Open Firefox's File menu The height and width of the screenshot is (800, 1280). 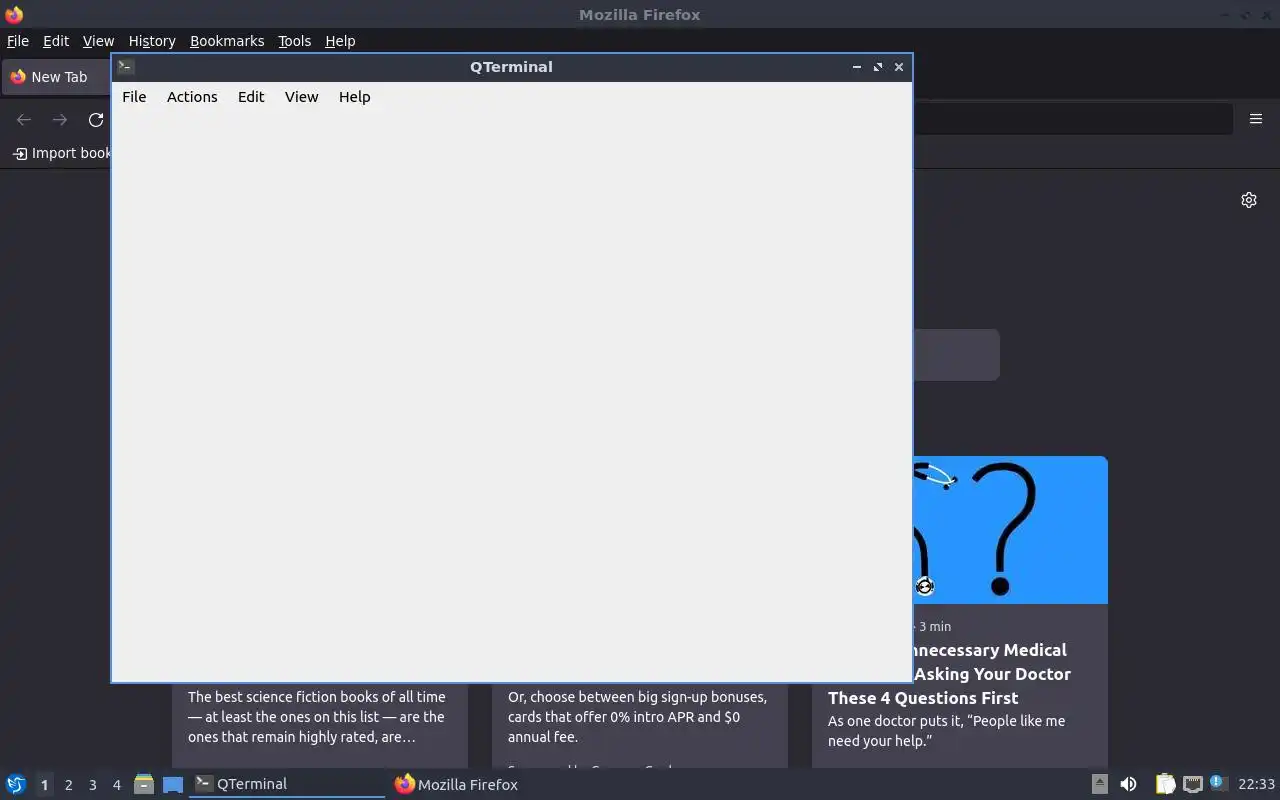click(18, 41)
